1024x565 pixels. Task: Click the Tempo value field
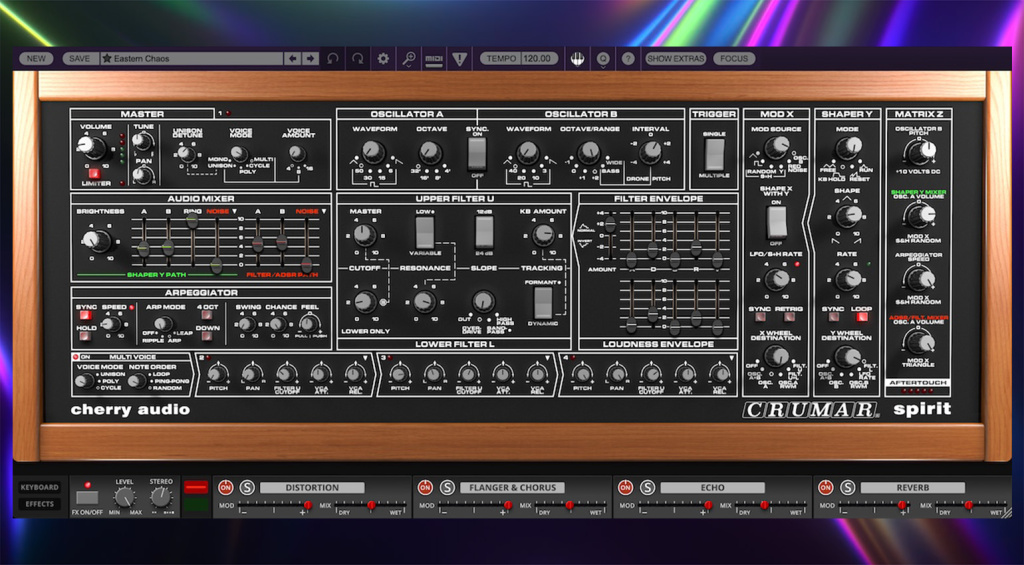pos(538,59)
